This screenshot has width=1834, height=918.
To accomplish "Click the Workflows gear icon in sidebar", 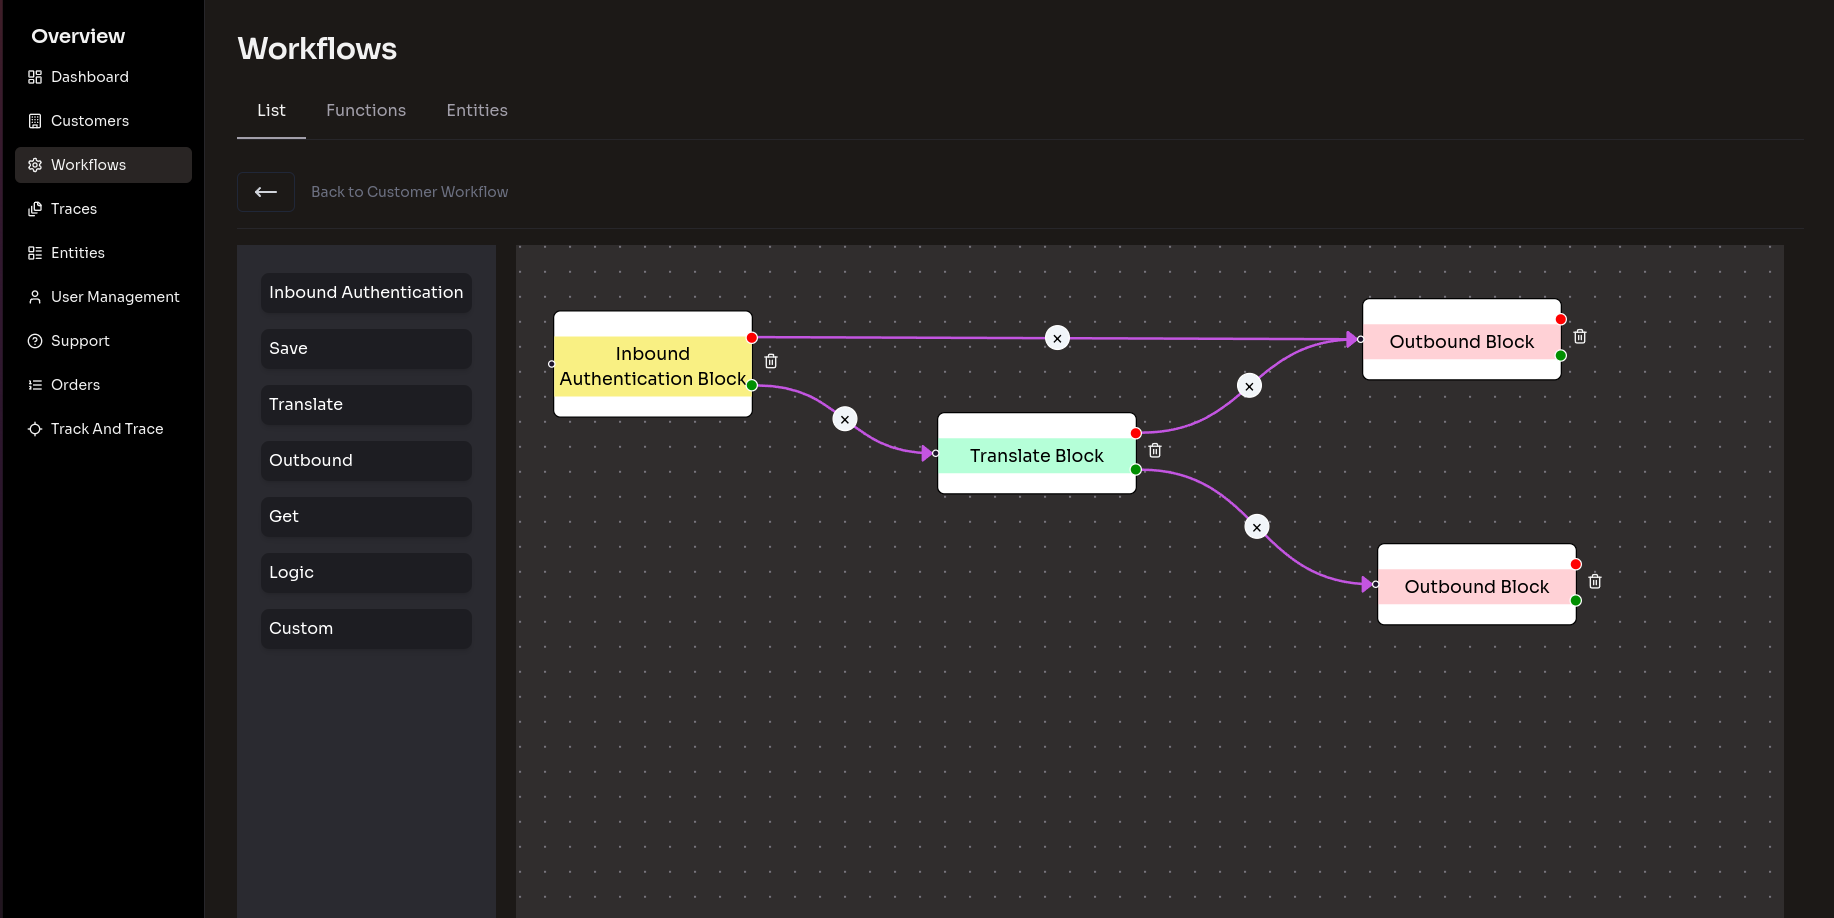I will click(35, 165).
